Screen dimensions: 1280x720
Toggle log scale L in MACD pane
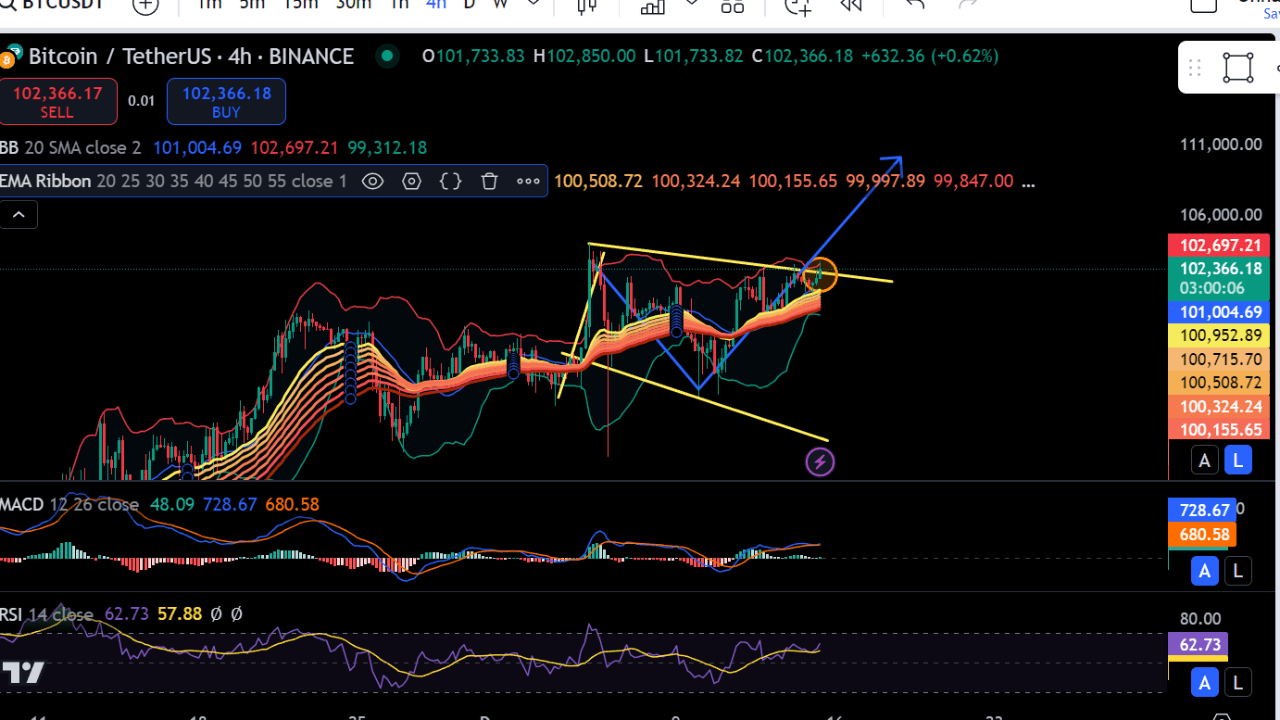click(x=1238, y=571)
